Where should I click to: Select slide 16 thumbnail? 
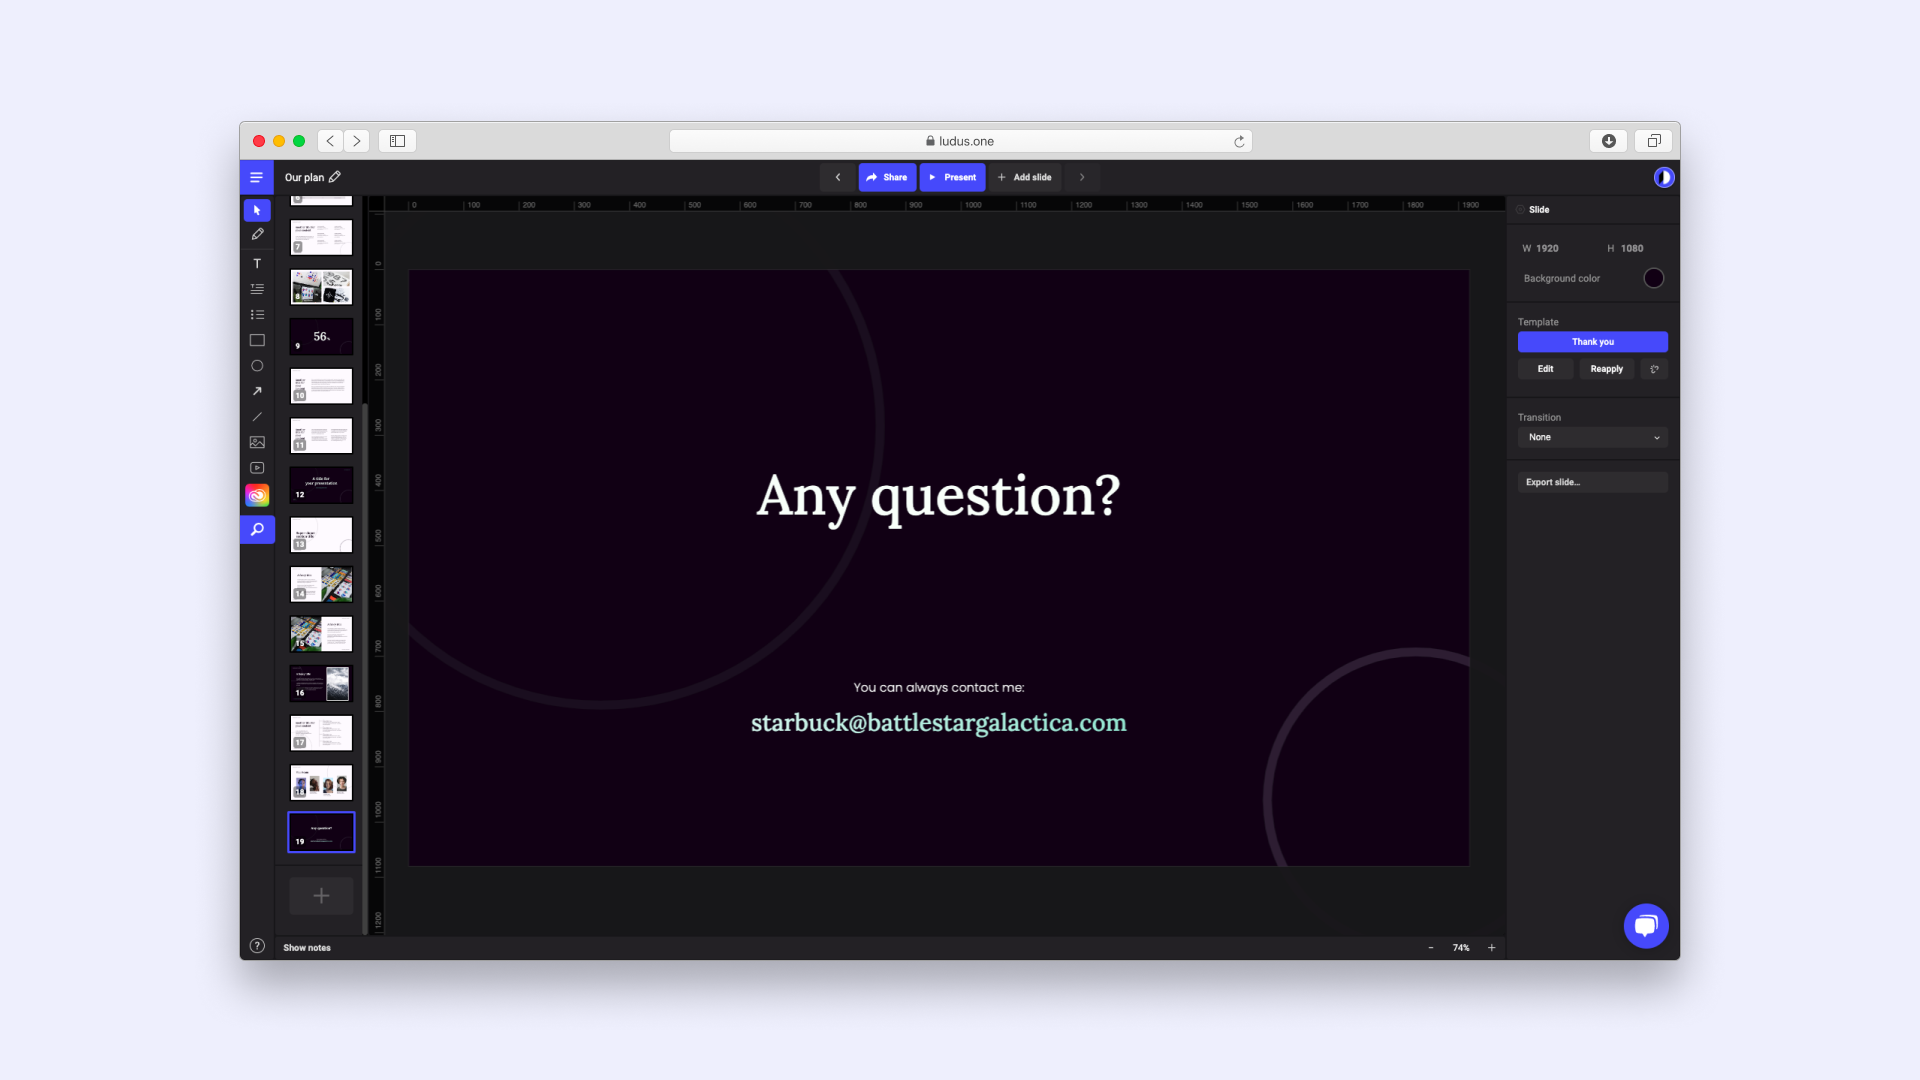point(320,683)
